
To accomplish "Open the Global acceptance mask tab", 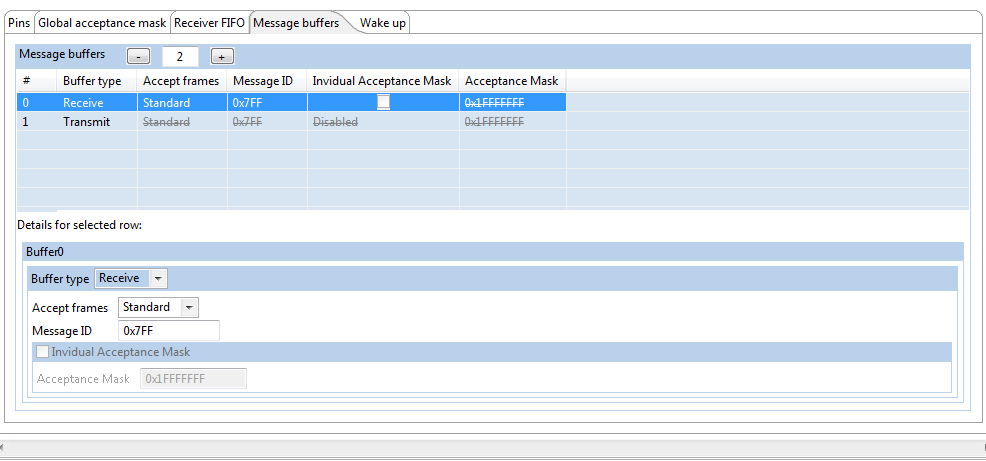I will [x=102, y=23].
